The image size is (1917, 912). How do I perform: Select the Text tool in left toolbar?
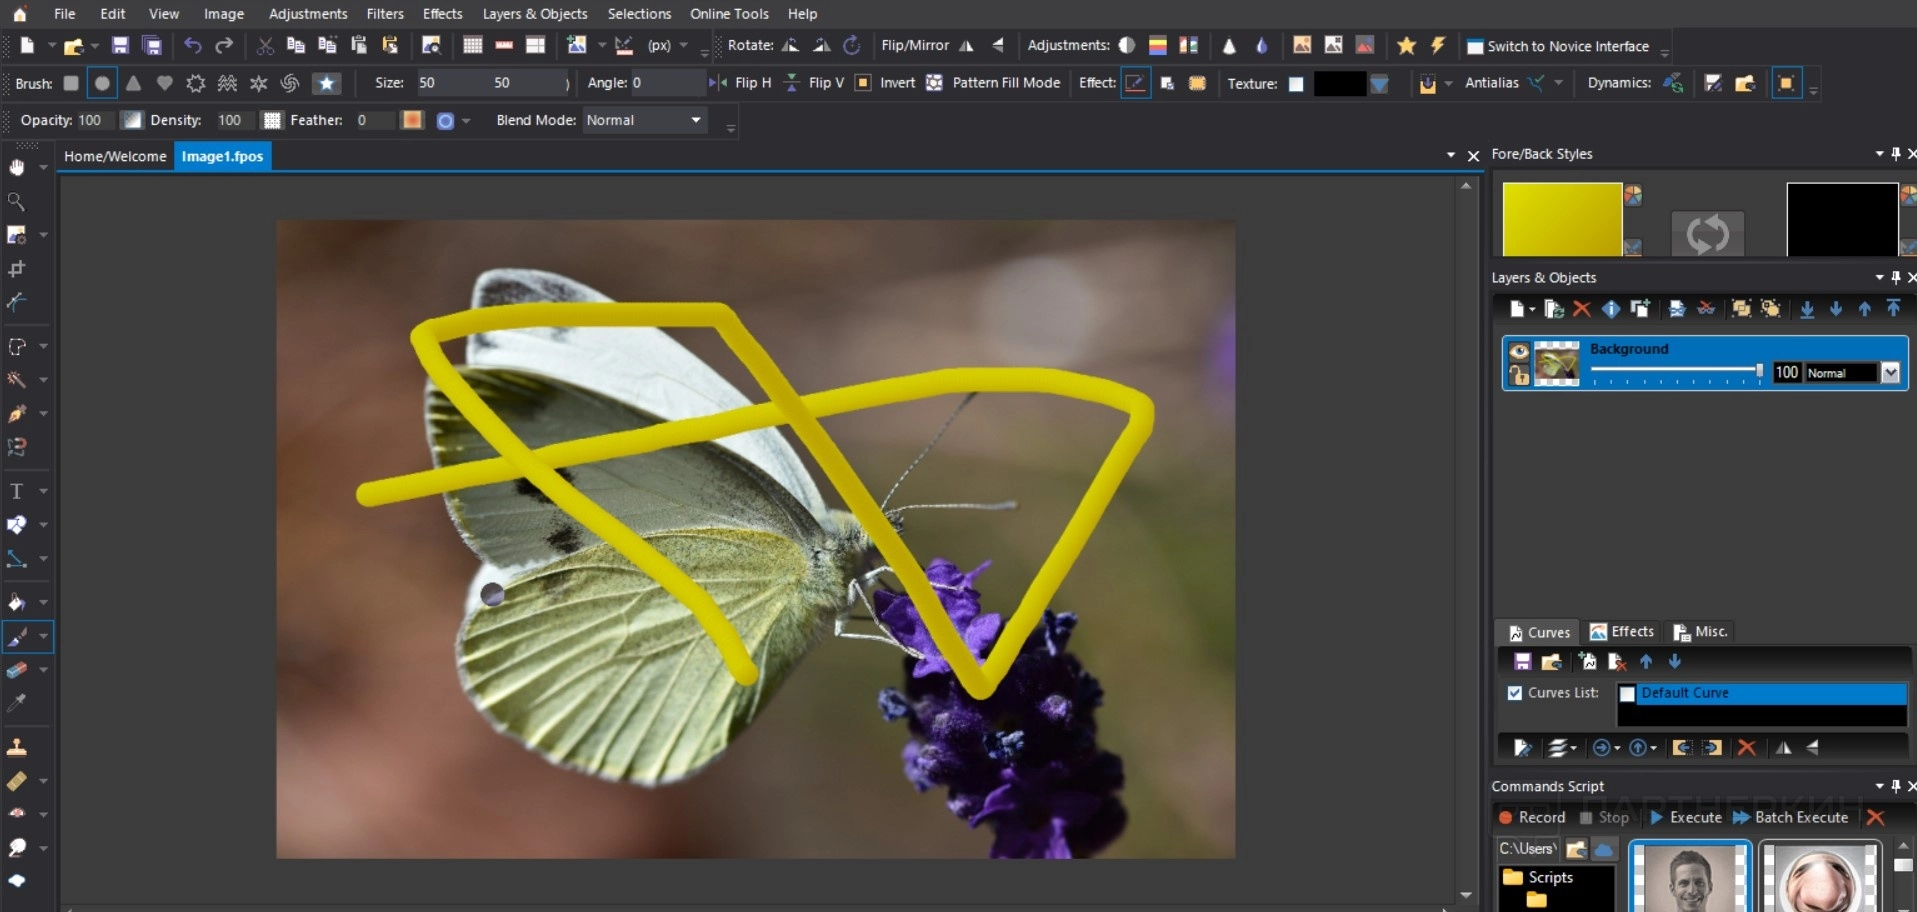pos(17,491)
